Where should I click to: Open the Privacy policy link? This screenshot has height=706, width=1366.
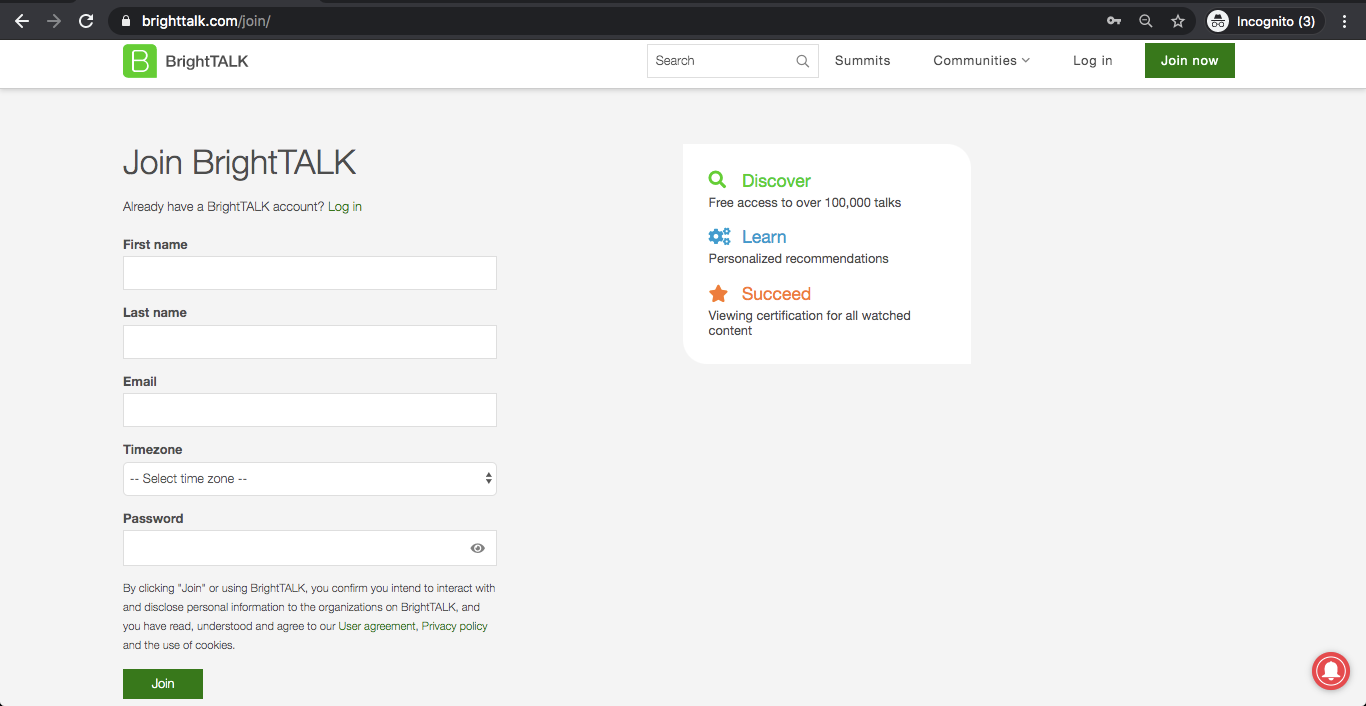pos(455,626)
